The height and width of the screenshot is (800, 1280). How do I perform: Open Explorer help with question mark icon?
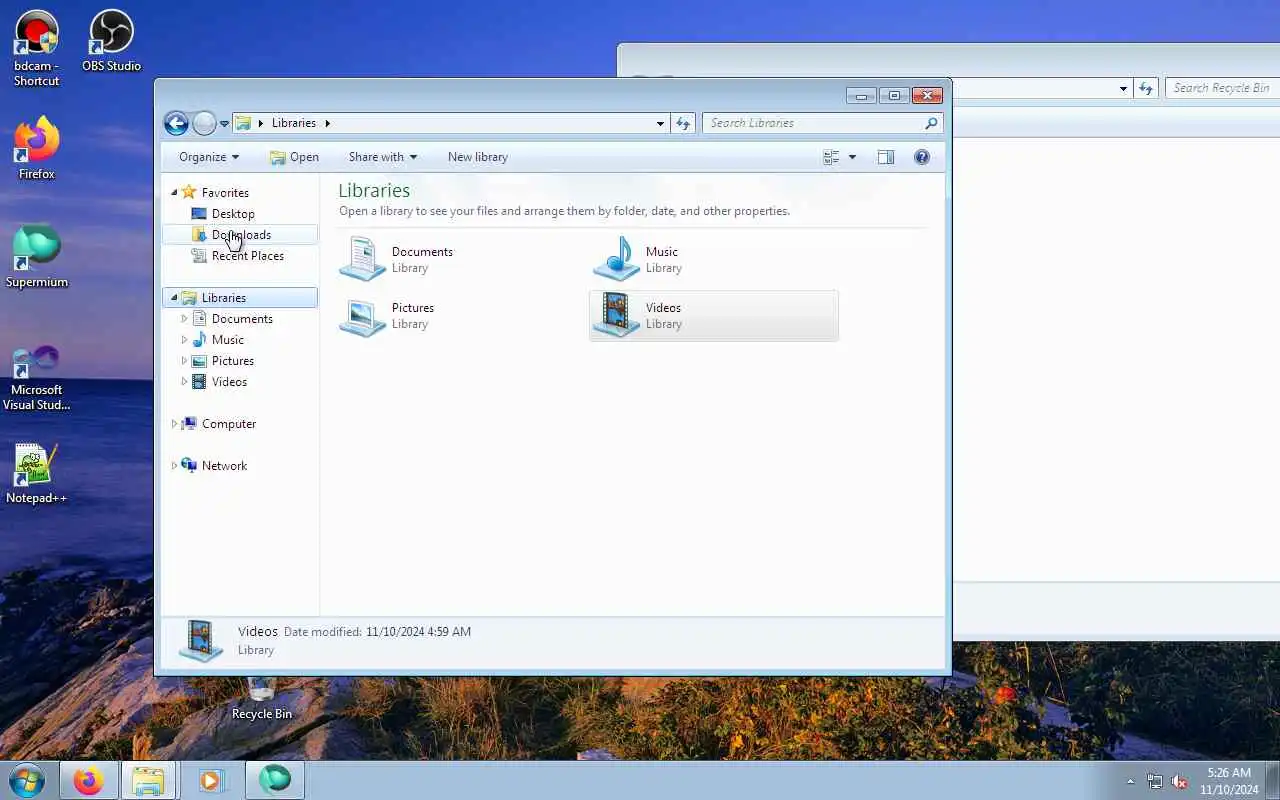922,157
